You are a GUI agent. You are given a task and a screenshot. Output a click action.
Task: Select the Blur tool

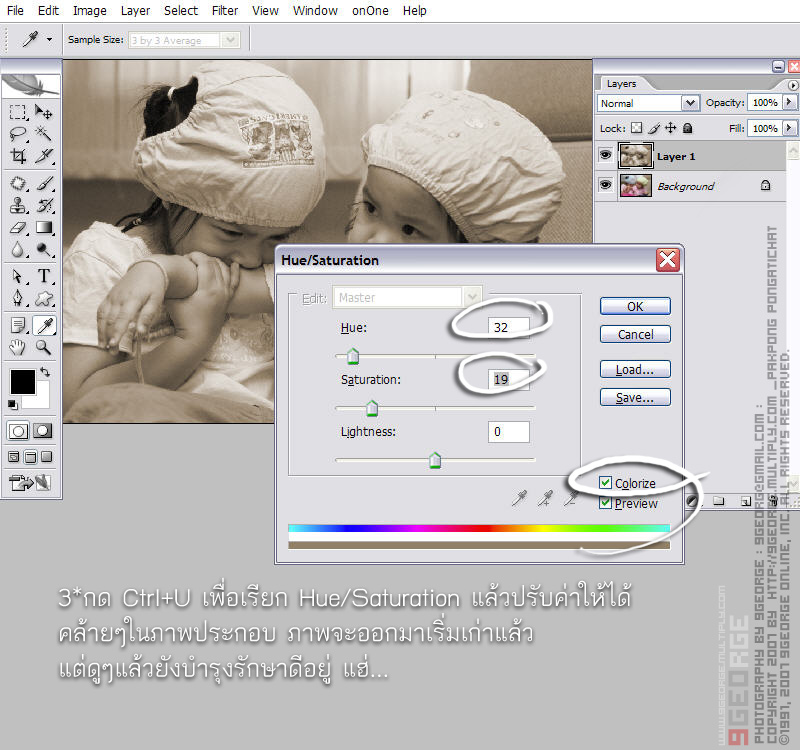click(18, 249)
